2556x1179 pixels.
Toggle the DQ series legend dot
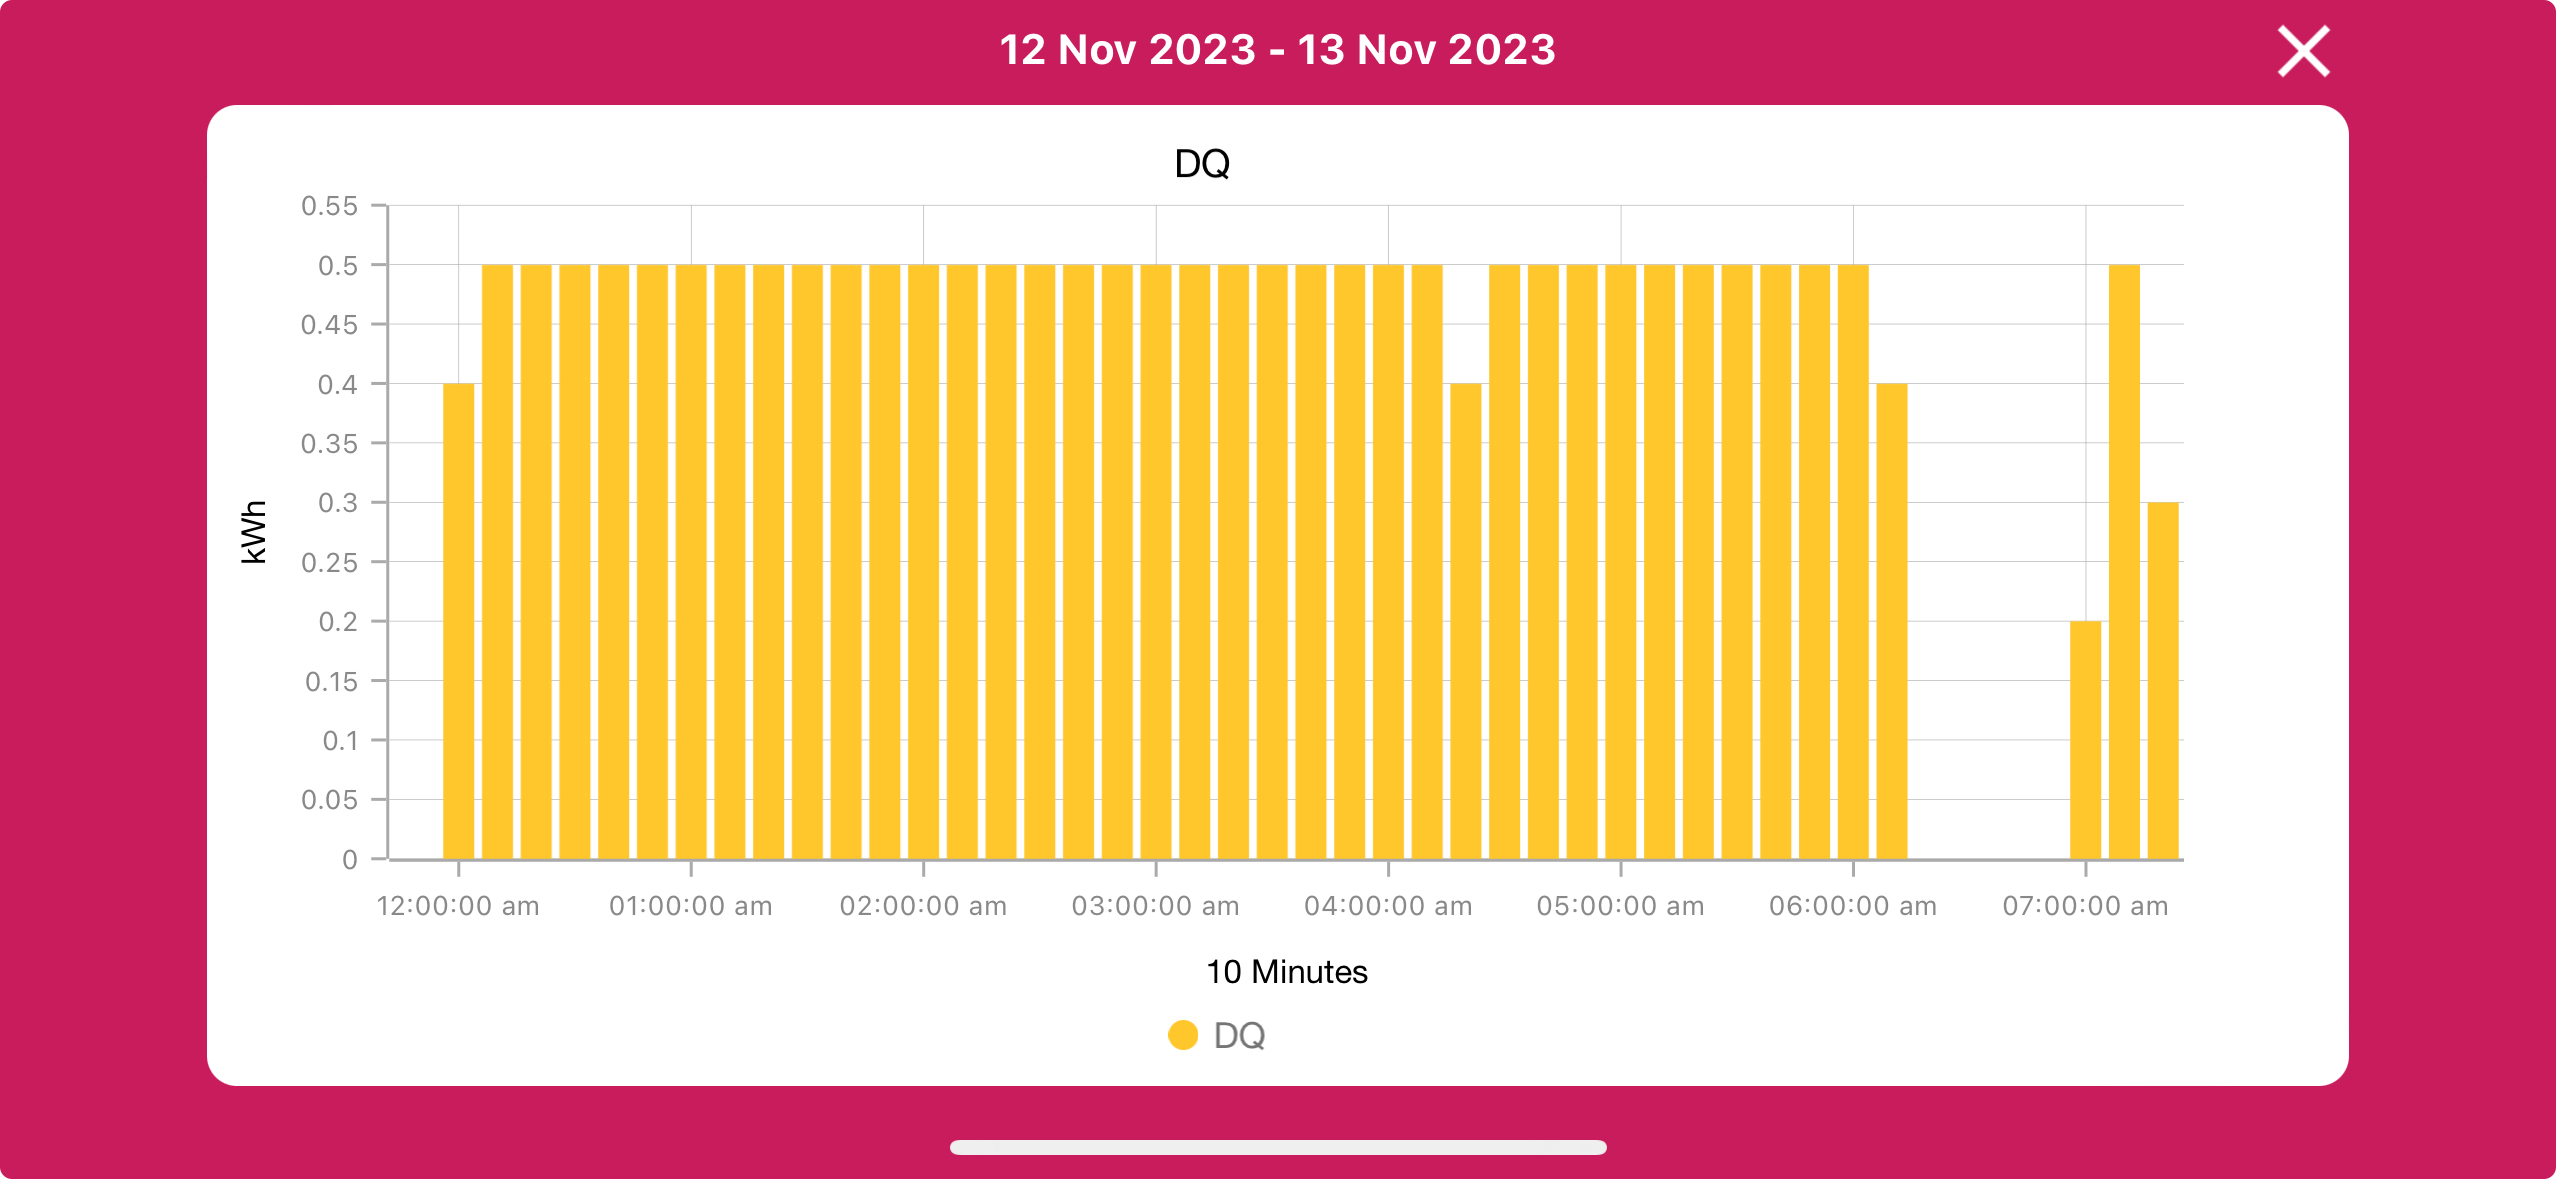(1183, 1035)
